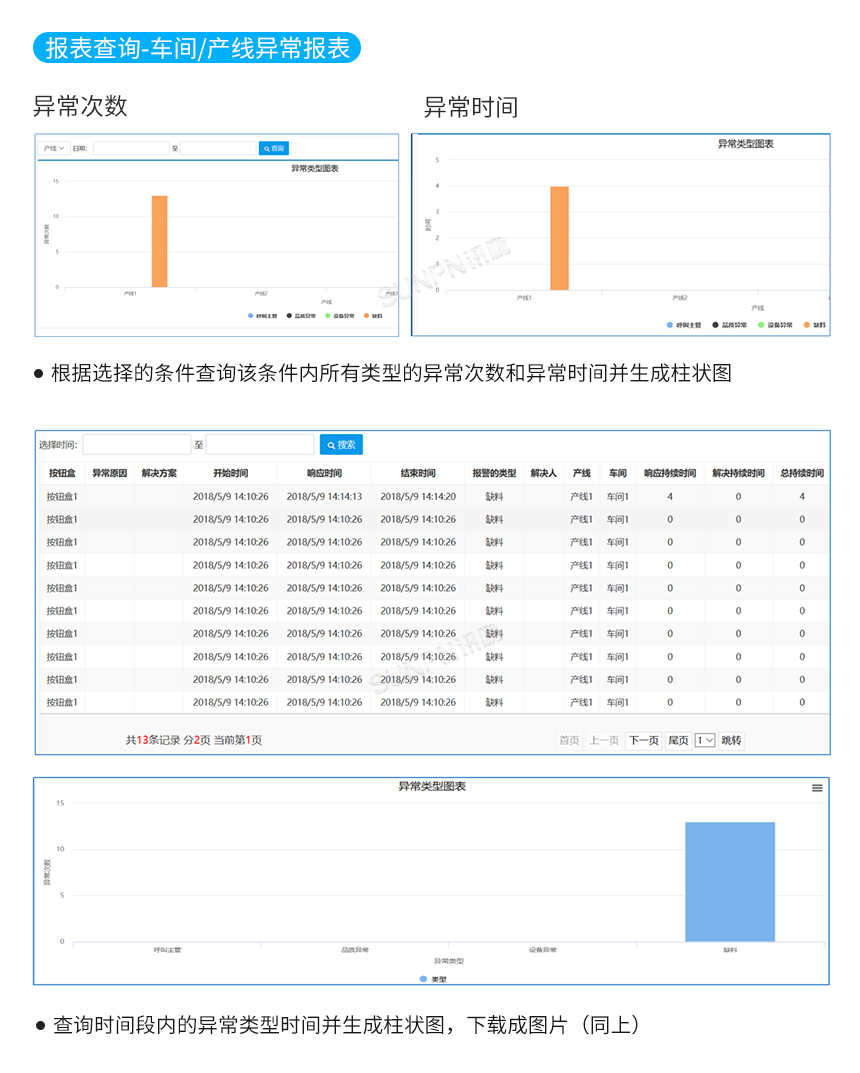Click the blue 缺料 bar in bottom chart

[x=730, y=882]
